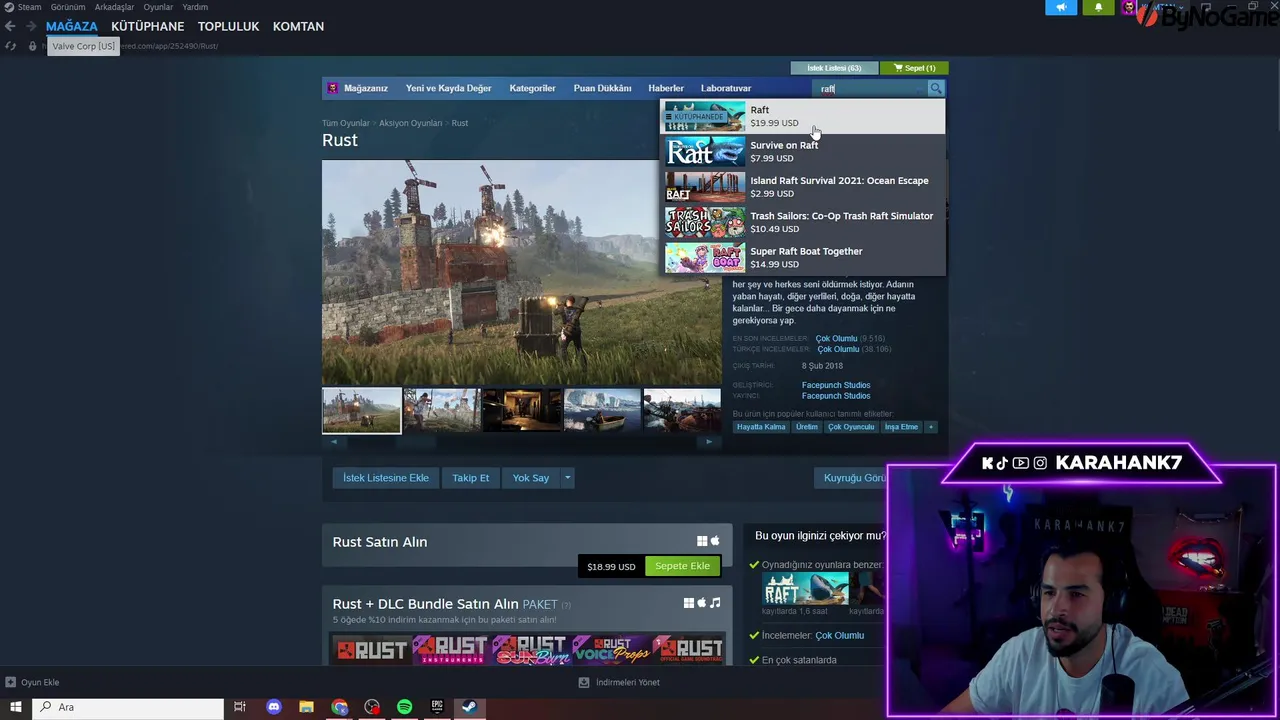The width and height of the screenshot is (1280, 720).
Task: Open Laboratuvar in store nav
Action: tap(726, 88)
